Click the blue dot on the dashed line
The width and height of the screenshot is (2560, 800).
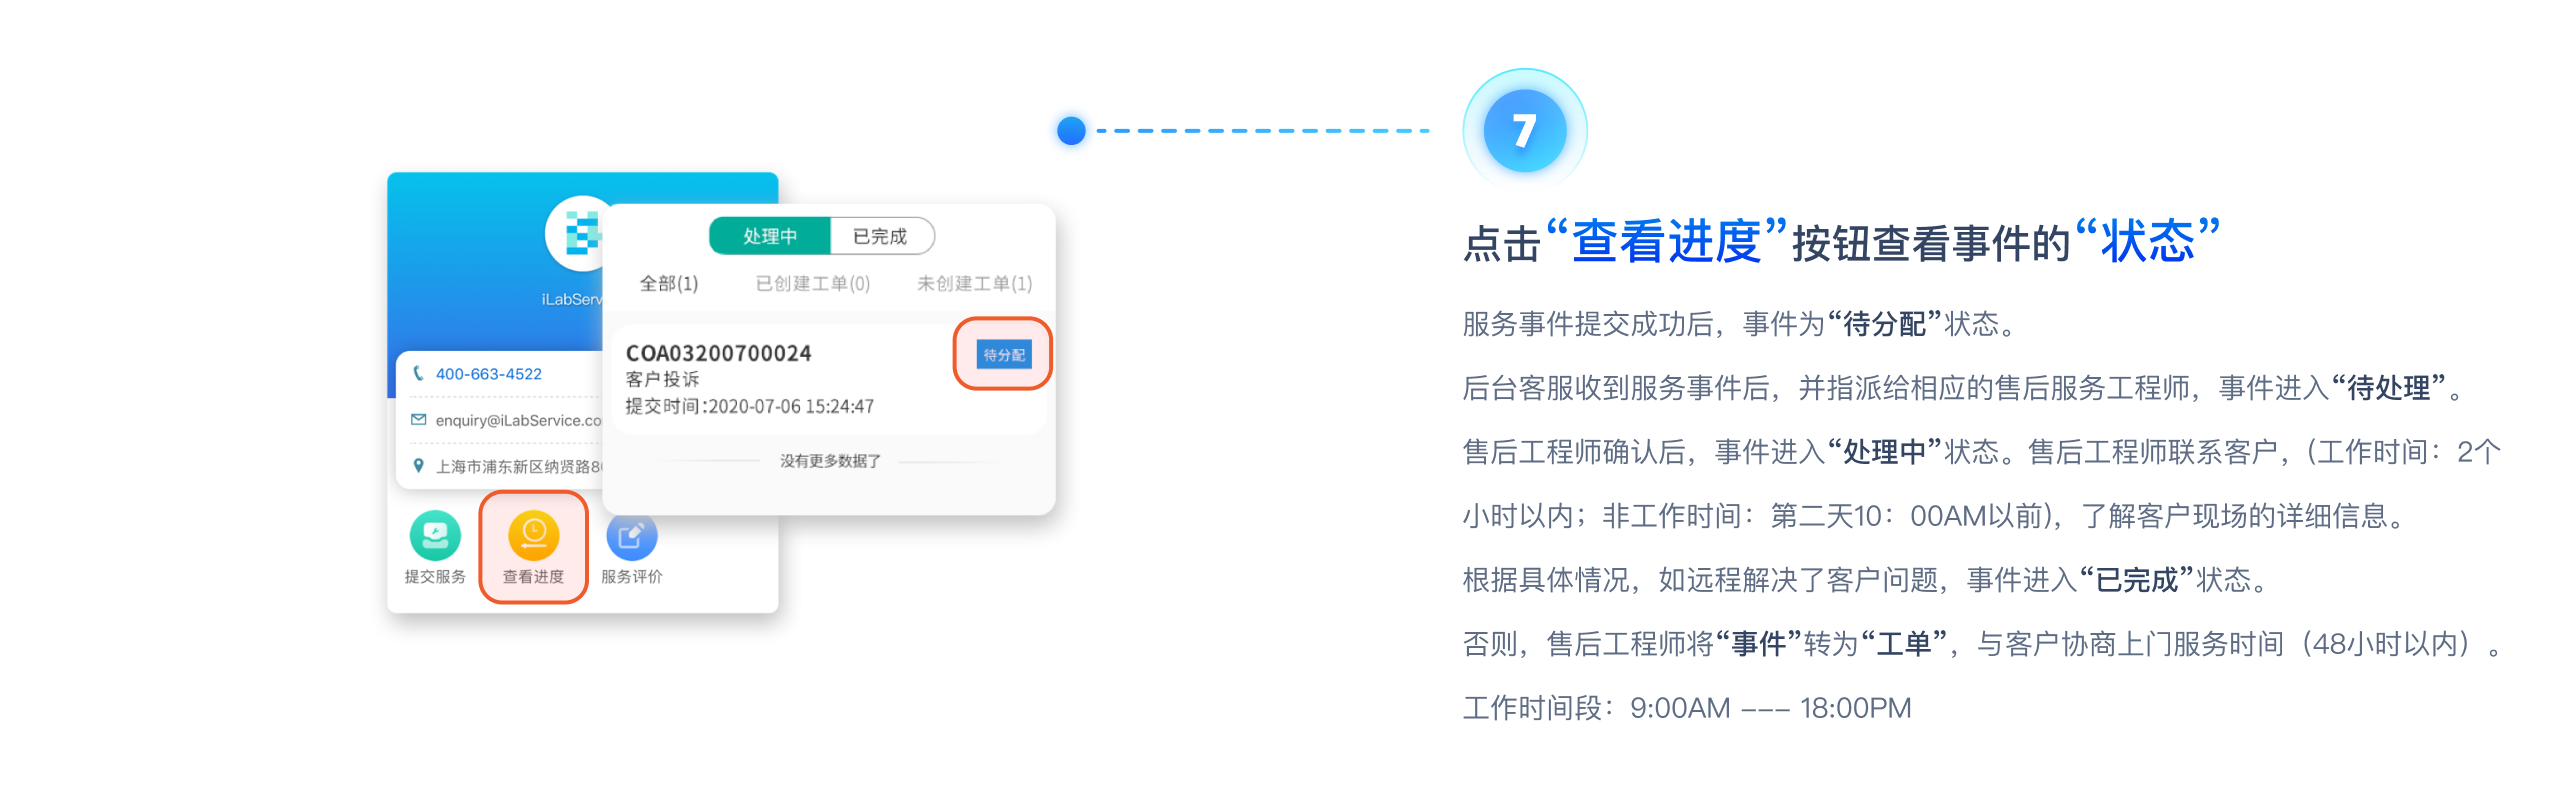(1071, 131)
